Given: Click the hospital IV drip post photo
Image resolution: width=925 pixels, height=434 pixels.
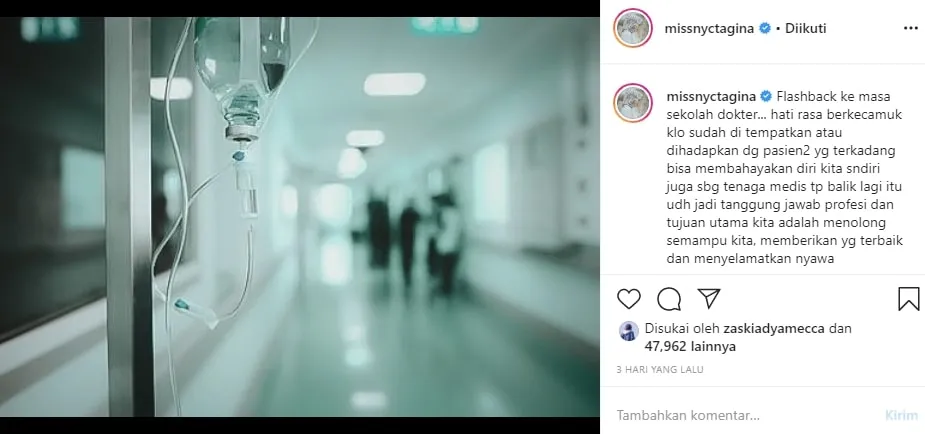Looking at the screenshot, I should point(300,216).
